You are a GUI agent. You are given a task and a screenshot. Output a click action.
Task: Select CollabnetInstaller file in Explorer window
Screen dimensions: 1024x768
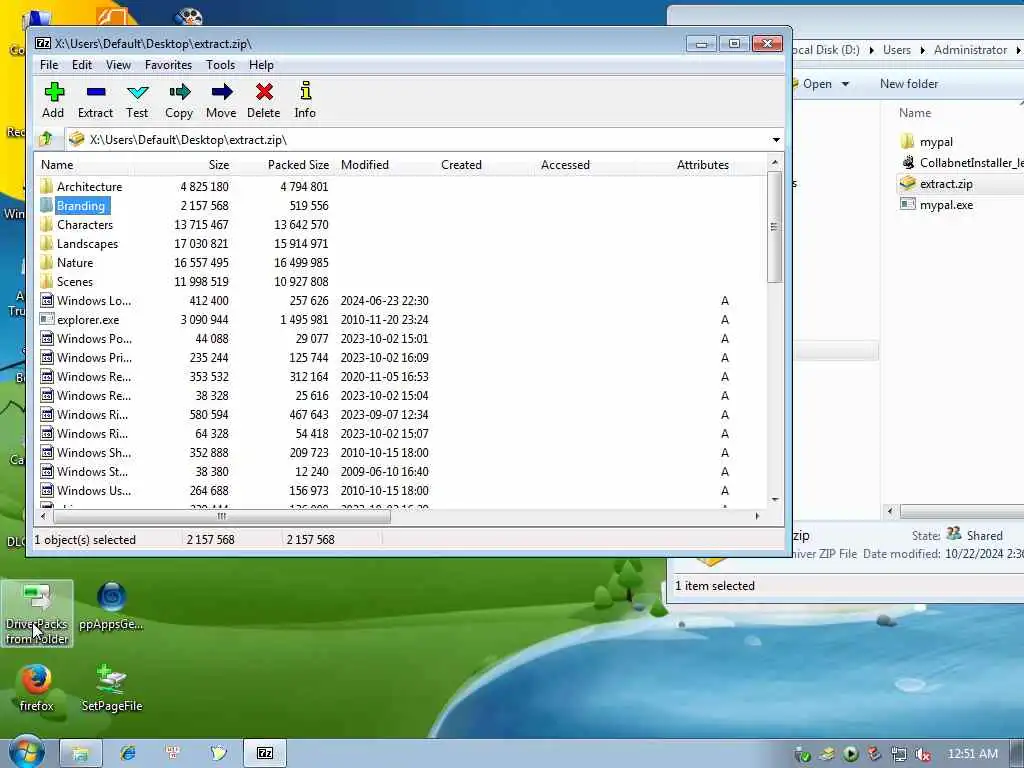(x=961, y=163)
